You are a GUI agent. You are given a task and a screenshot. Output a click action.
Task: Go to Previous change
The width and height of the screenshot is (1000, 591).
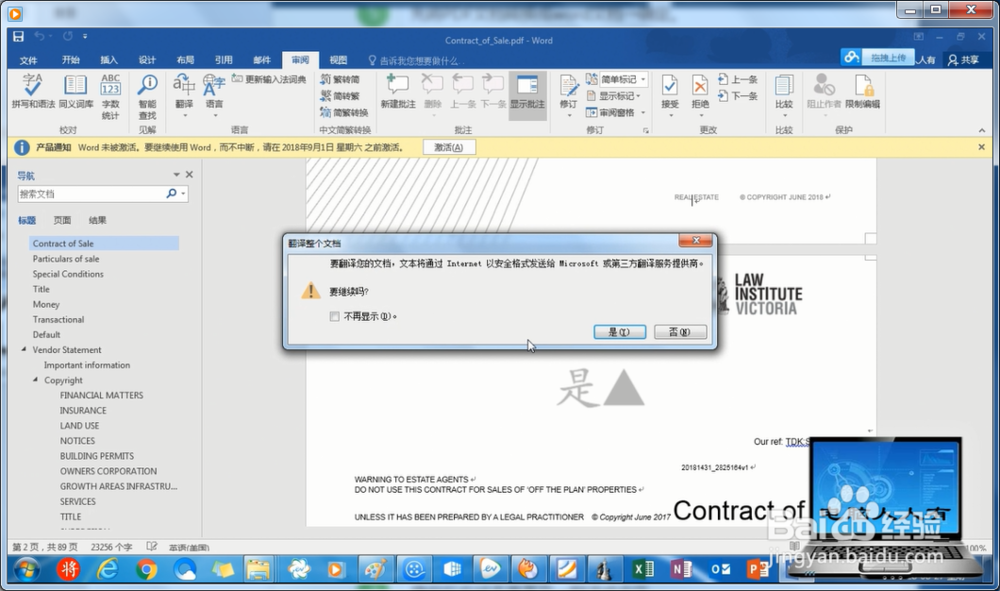738,79
